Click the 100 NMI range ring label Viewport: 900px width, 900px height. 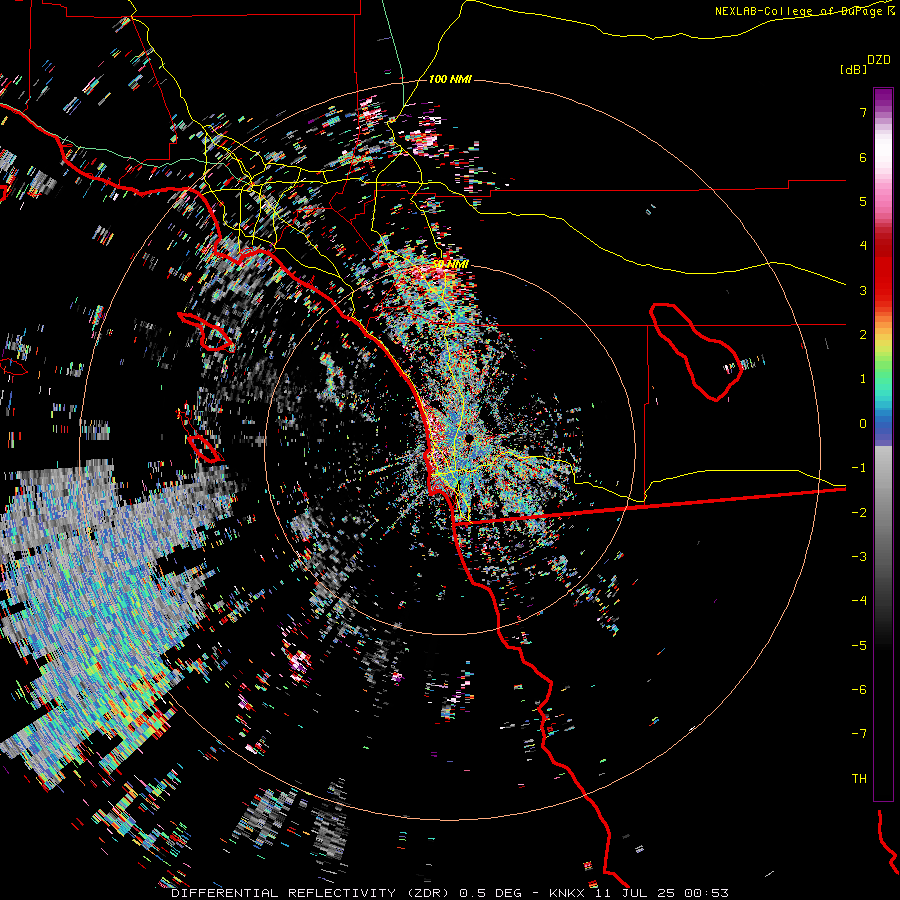coord(450,79)
